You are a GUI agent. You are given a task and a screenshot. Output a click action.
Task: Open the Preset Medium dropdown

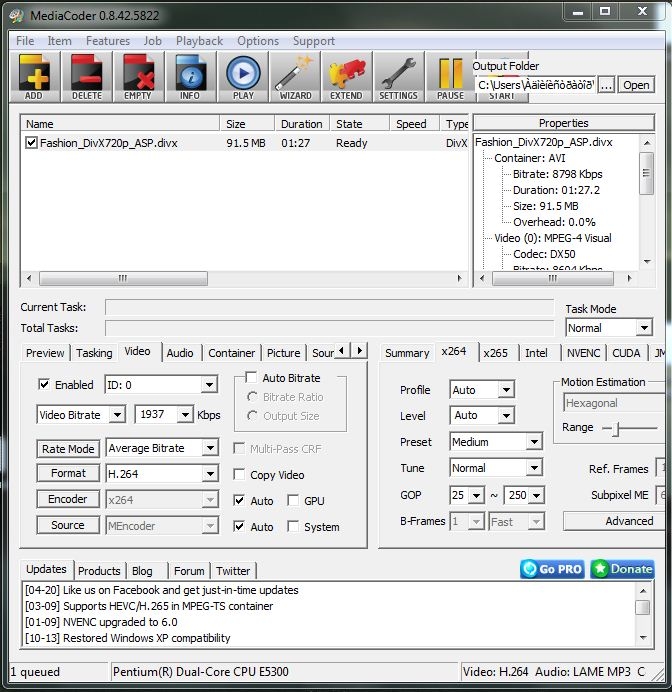click(x=496, y=442)
